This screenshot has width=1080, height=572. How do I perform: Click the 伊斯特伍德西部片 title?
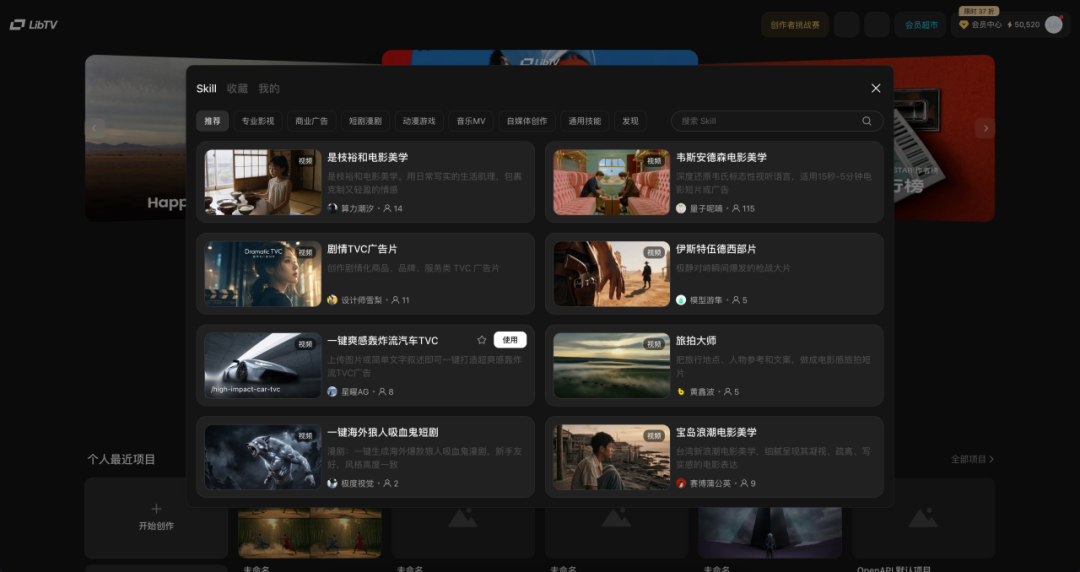click(716, 249)
